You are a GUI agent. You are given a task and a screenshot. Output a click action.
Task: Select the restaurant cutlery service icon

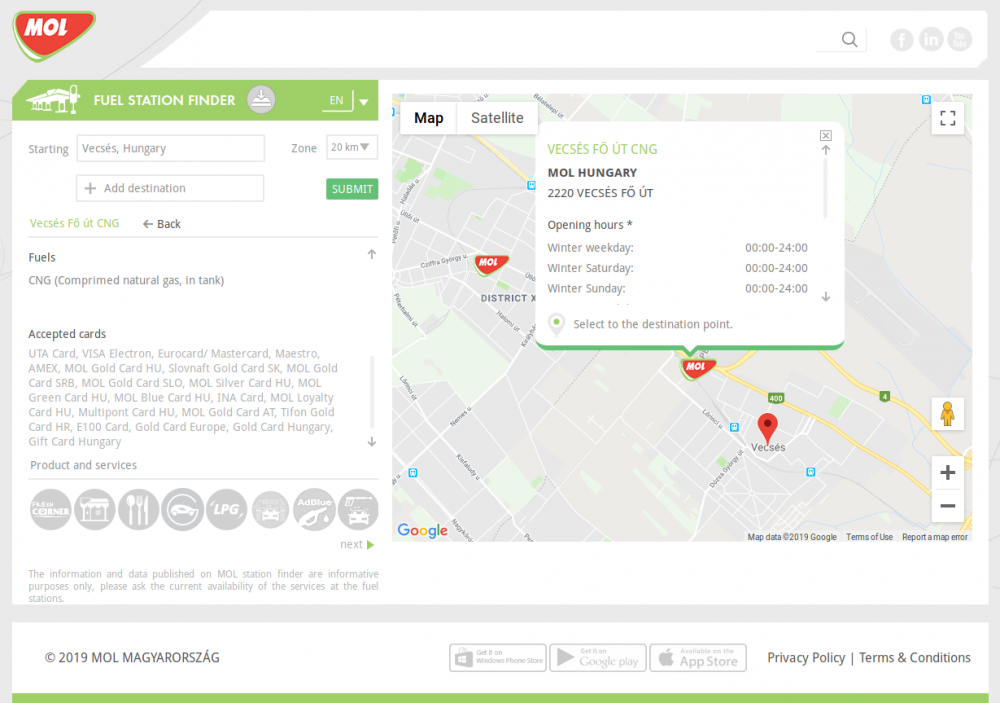click(x=138, y=510)
